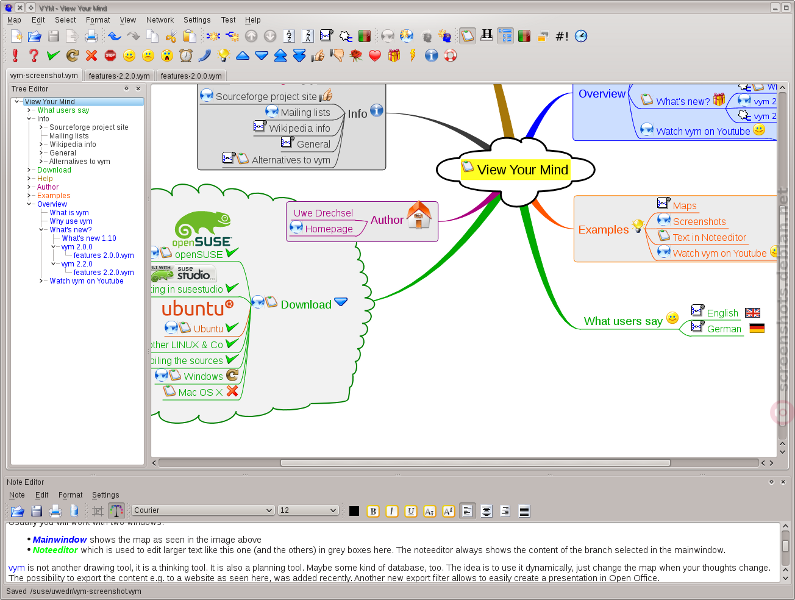Image resolution: width=795 pixels, height=600 pixels.
Task: Switch to the features-2.0.0.vym tab
Action: click(x=191, y=76)
